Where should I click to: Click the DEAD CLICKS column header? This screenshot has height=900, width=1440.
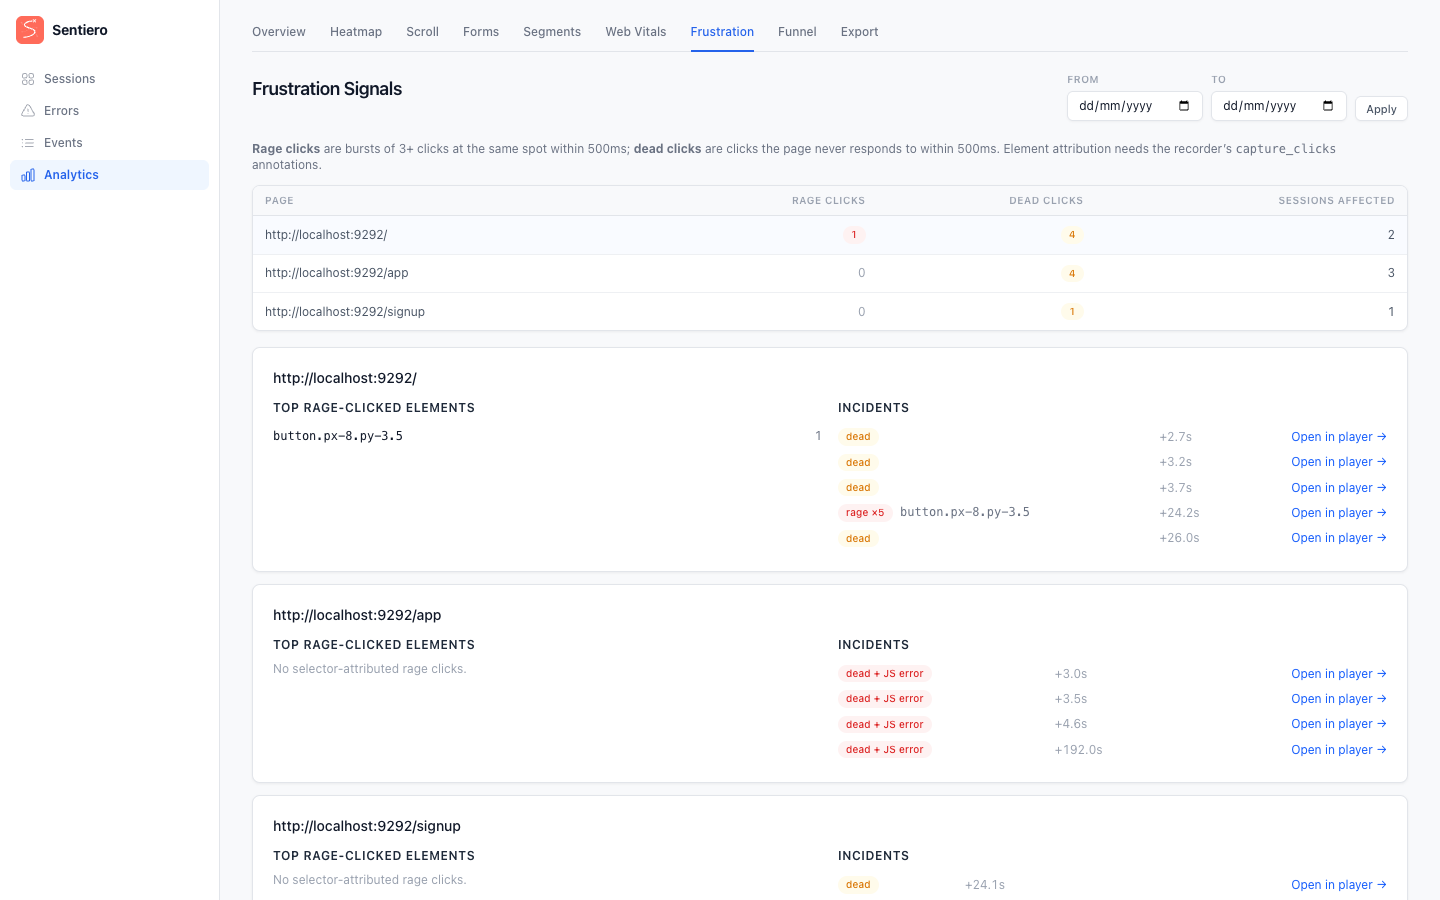click(1046, 201)
